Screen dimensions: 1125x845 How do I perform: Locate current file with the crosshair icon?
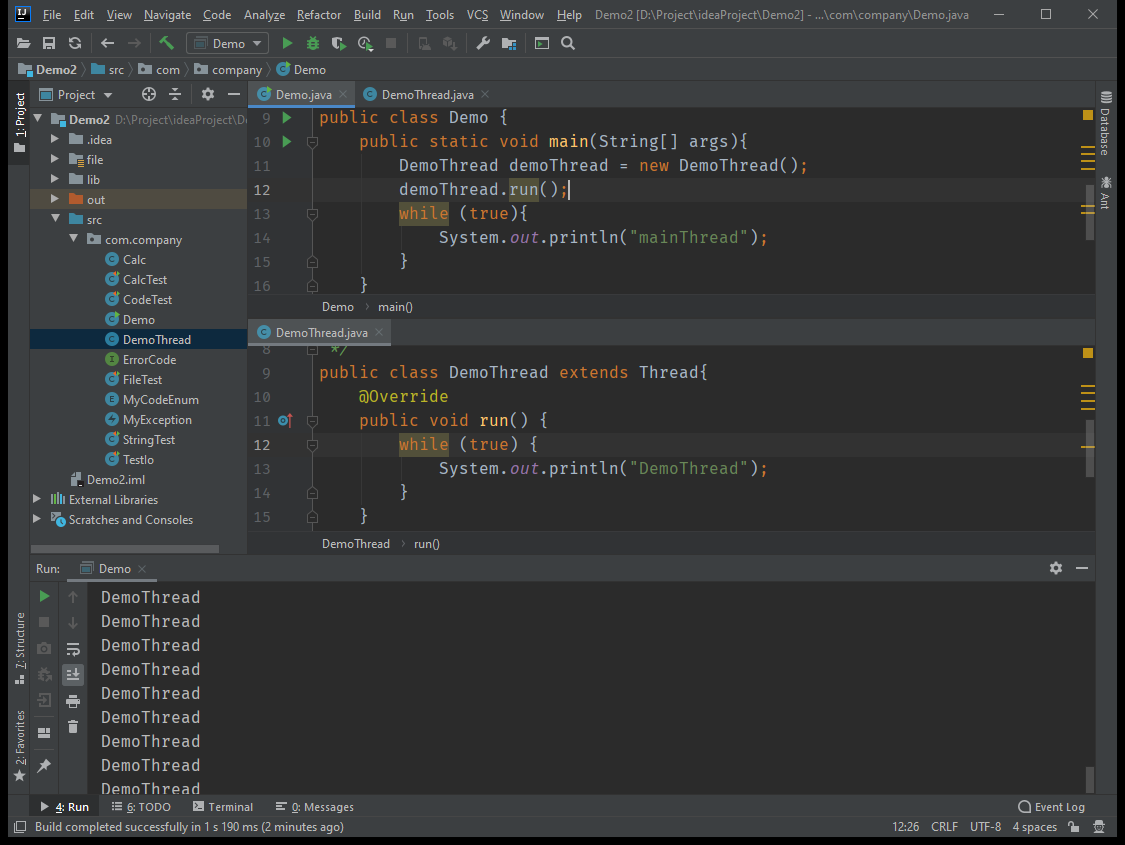click(x=149, y=95)
